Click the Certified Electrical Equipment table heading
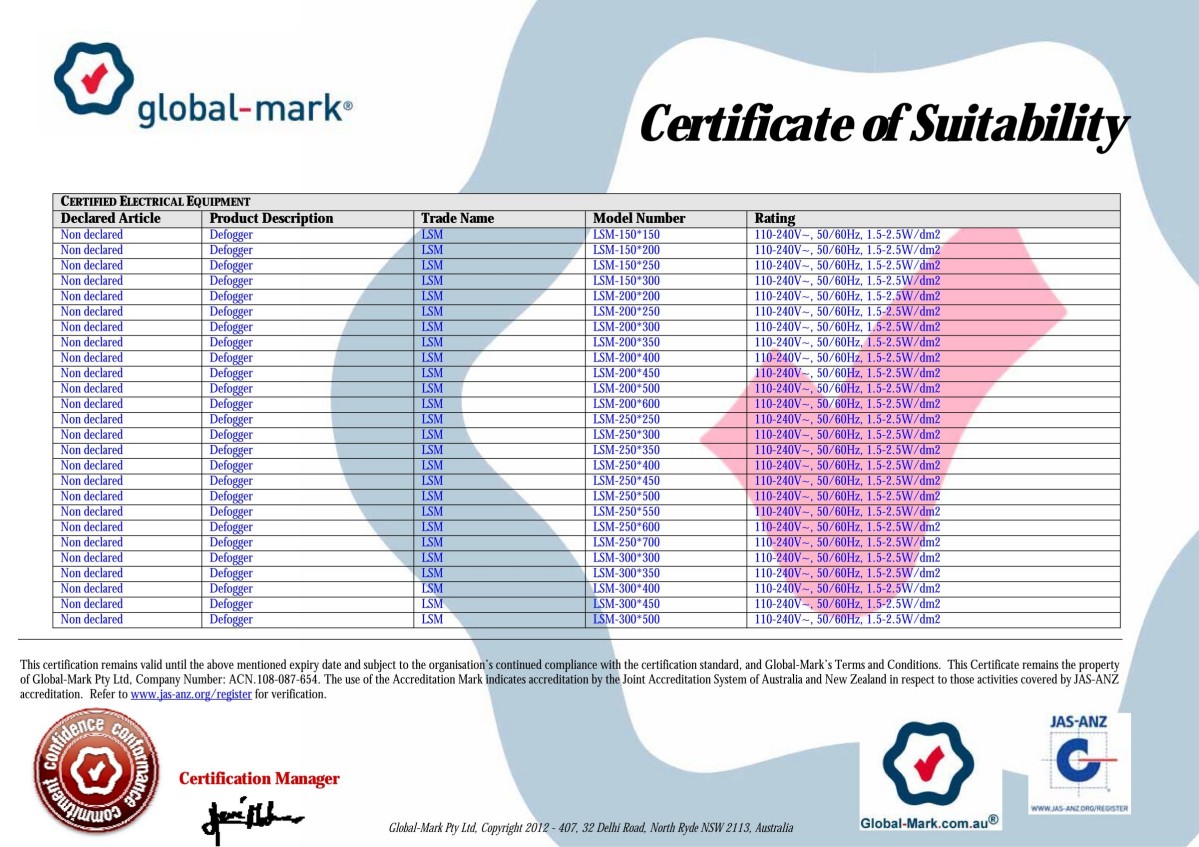 (155, 202)
